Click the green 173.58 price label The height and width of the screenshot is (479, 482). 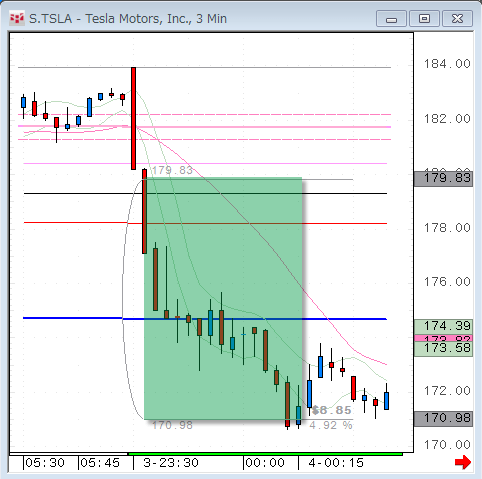(443, 349)
